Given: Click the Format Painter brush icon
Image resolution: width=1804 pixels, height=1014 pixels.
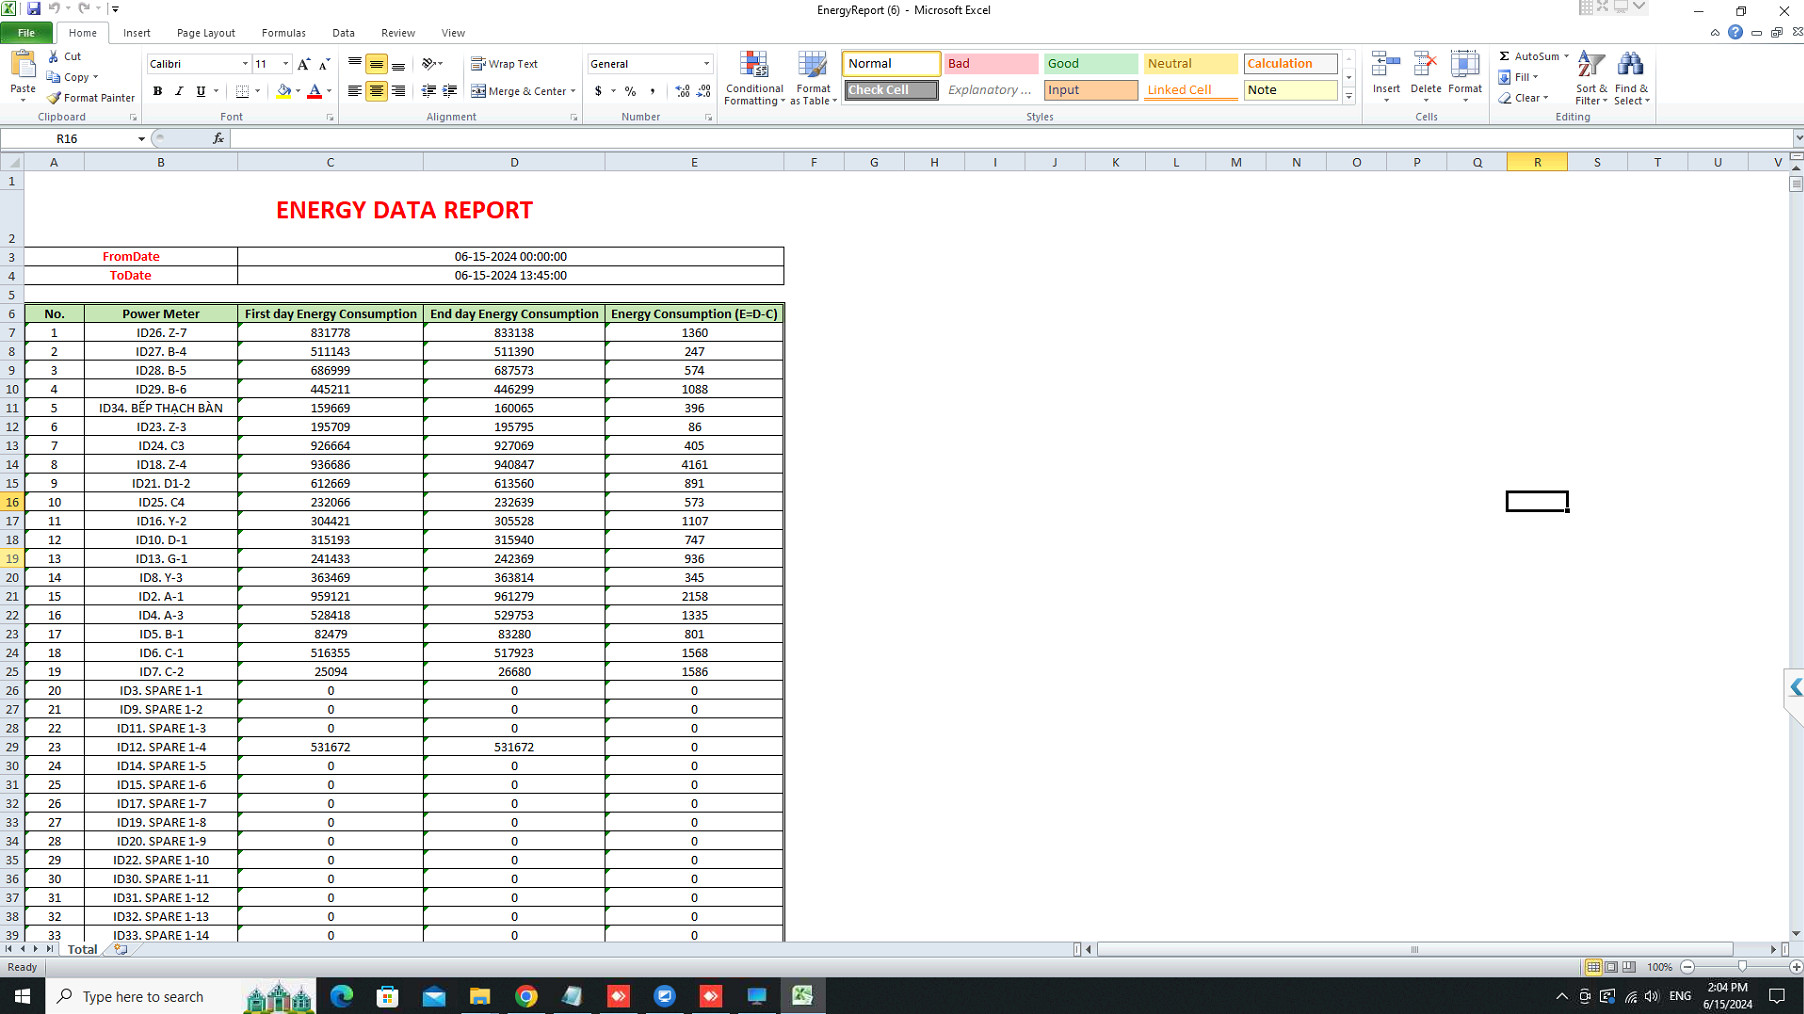Looking at the screenshot, I should (x=55, y=98).
